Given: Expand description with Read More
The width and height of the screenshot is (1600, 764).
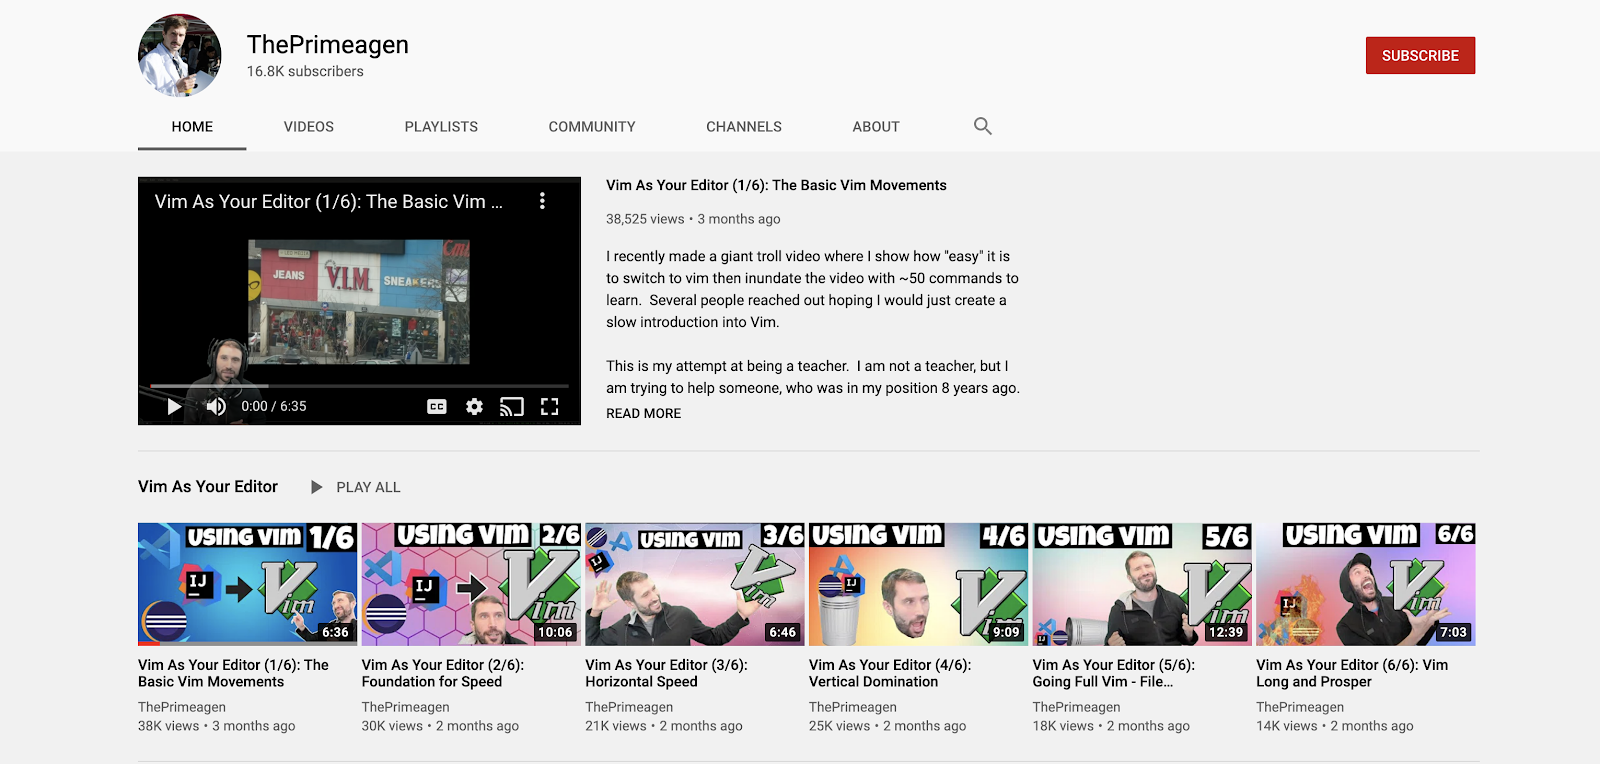Looking at the screenshot, I should point(643,413).
